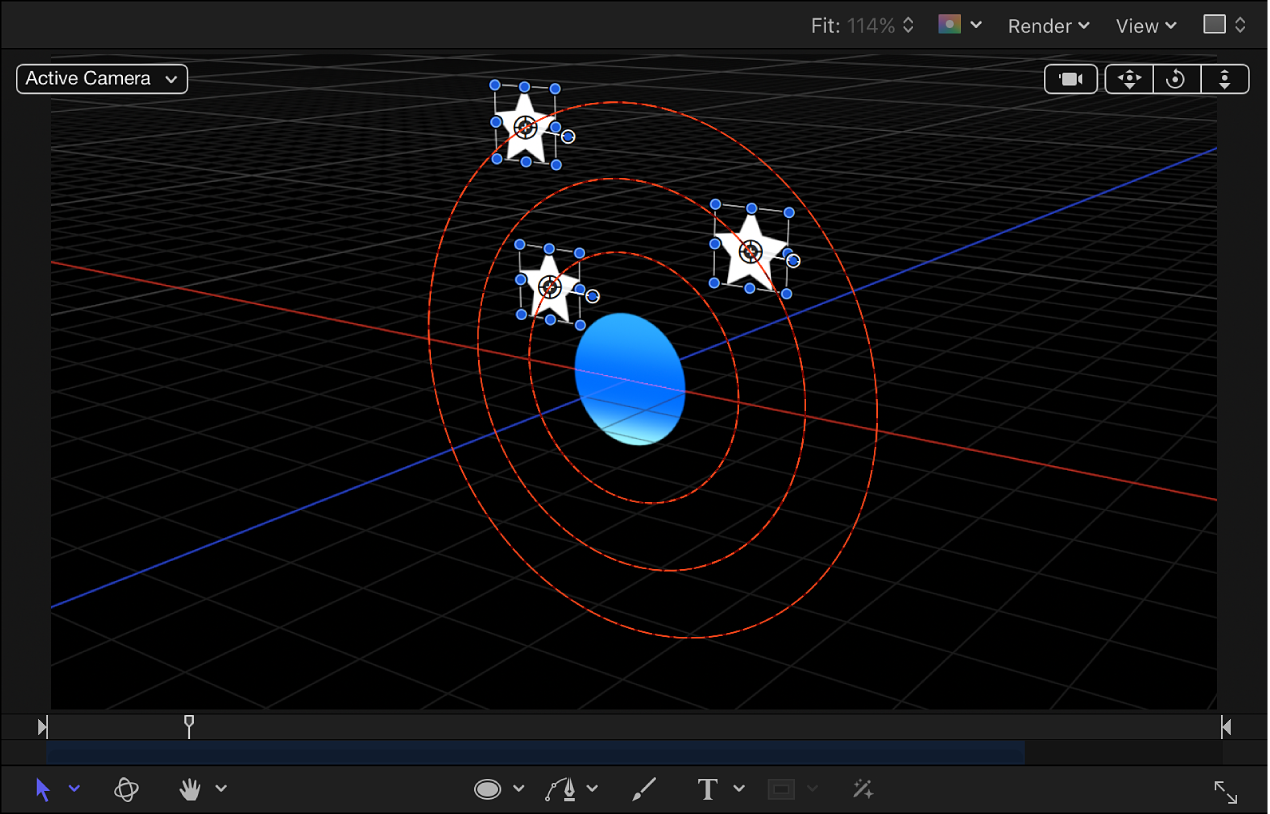Expand the shape tool options chevron
Viewport: 1270px width, 814px height.
point(517,789)
